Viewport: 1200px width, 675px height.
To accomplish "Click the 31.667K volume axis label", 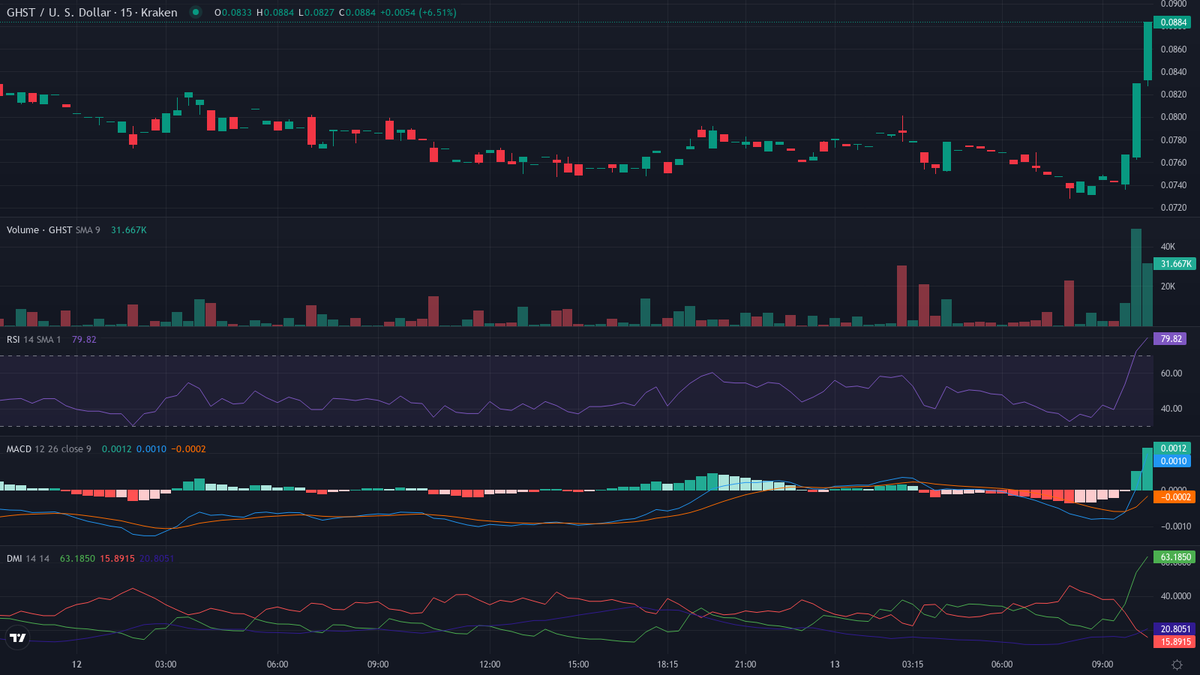I will (1174, 264).
